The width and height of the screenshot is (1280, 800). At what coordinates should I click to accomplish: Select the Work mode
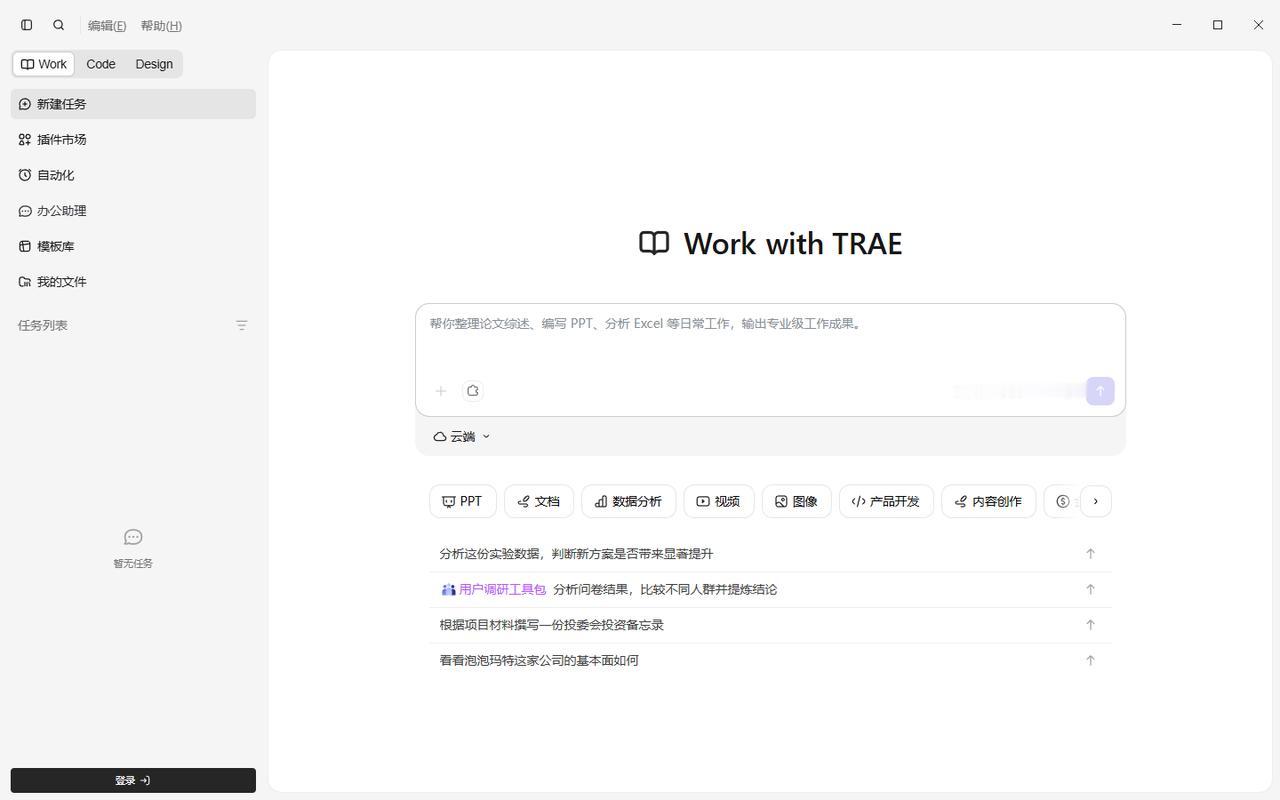click(44, 64)
